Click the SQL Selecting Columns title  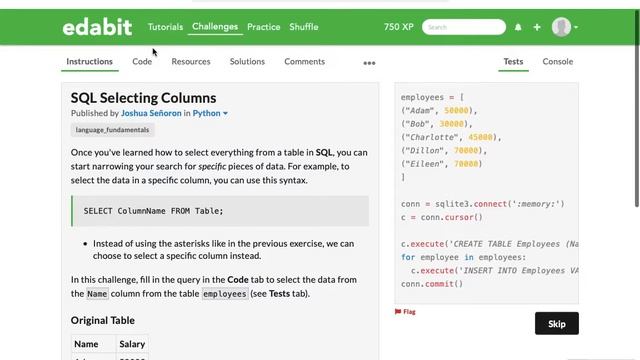click(143, 98)
